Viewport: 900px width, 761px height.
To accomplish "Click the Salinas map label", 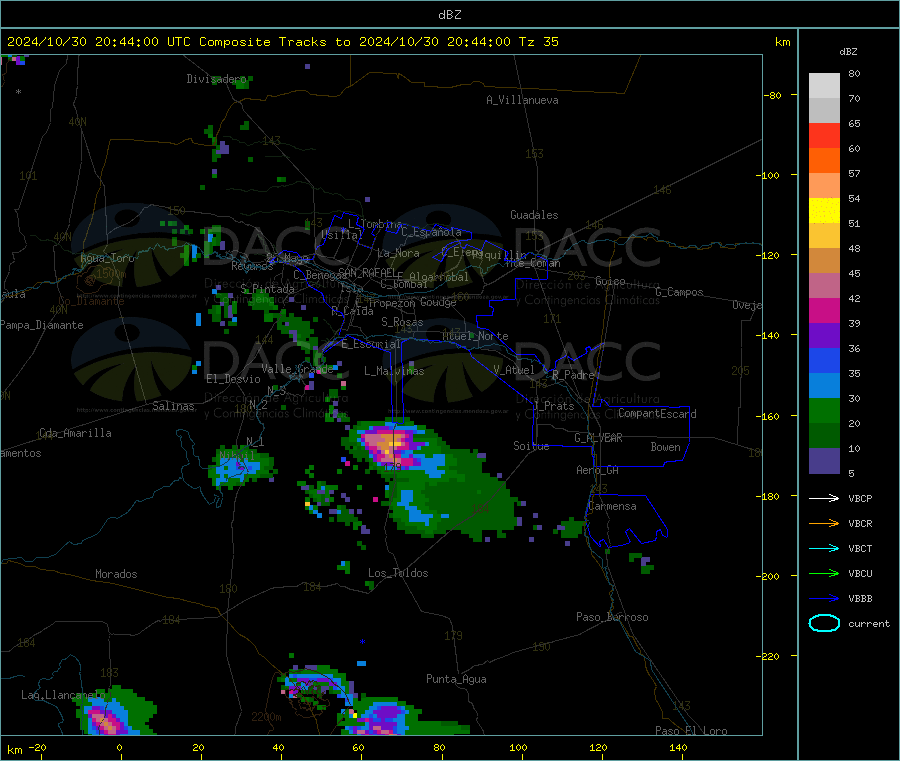I will click(173, 406).
